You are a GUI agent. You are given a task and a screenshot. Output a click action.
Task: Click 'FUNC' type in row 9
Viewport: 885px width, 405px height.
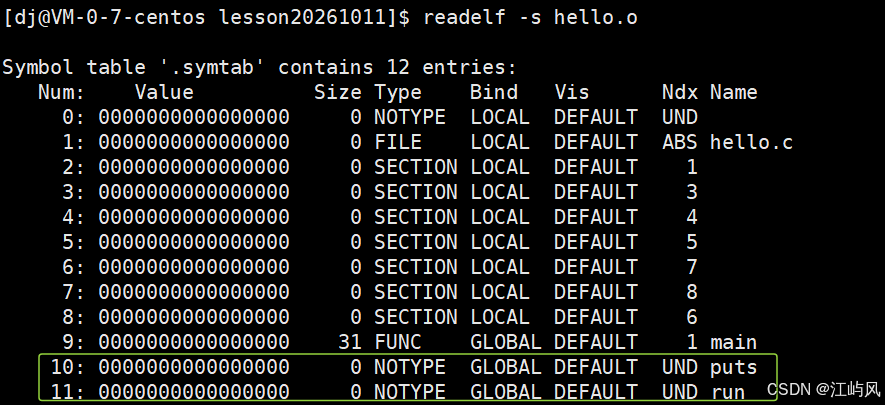point(398,342)
